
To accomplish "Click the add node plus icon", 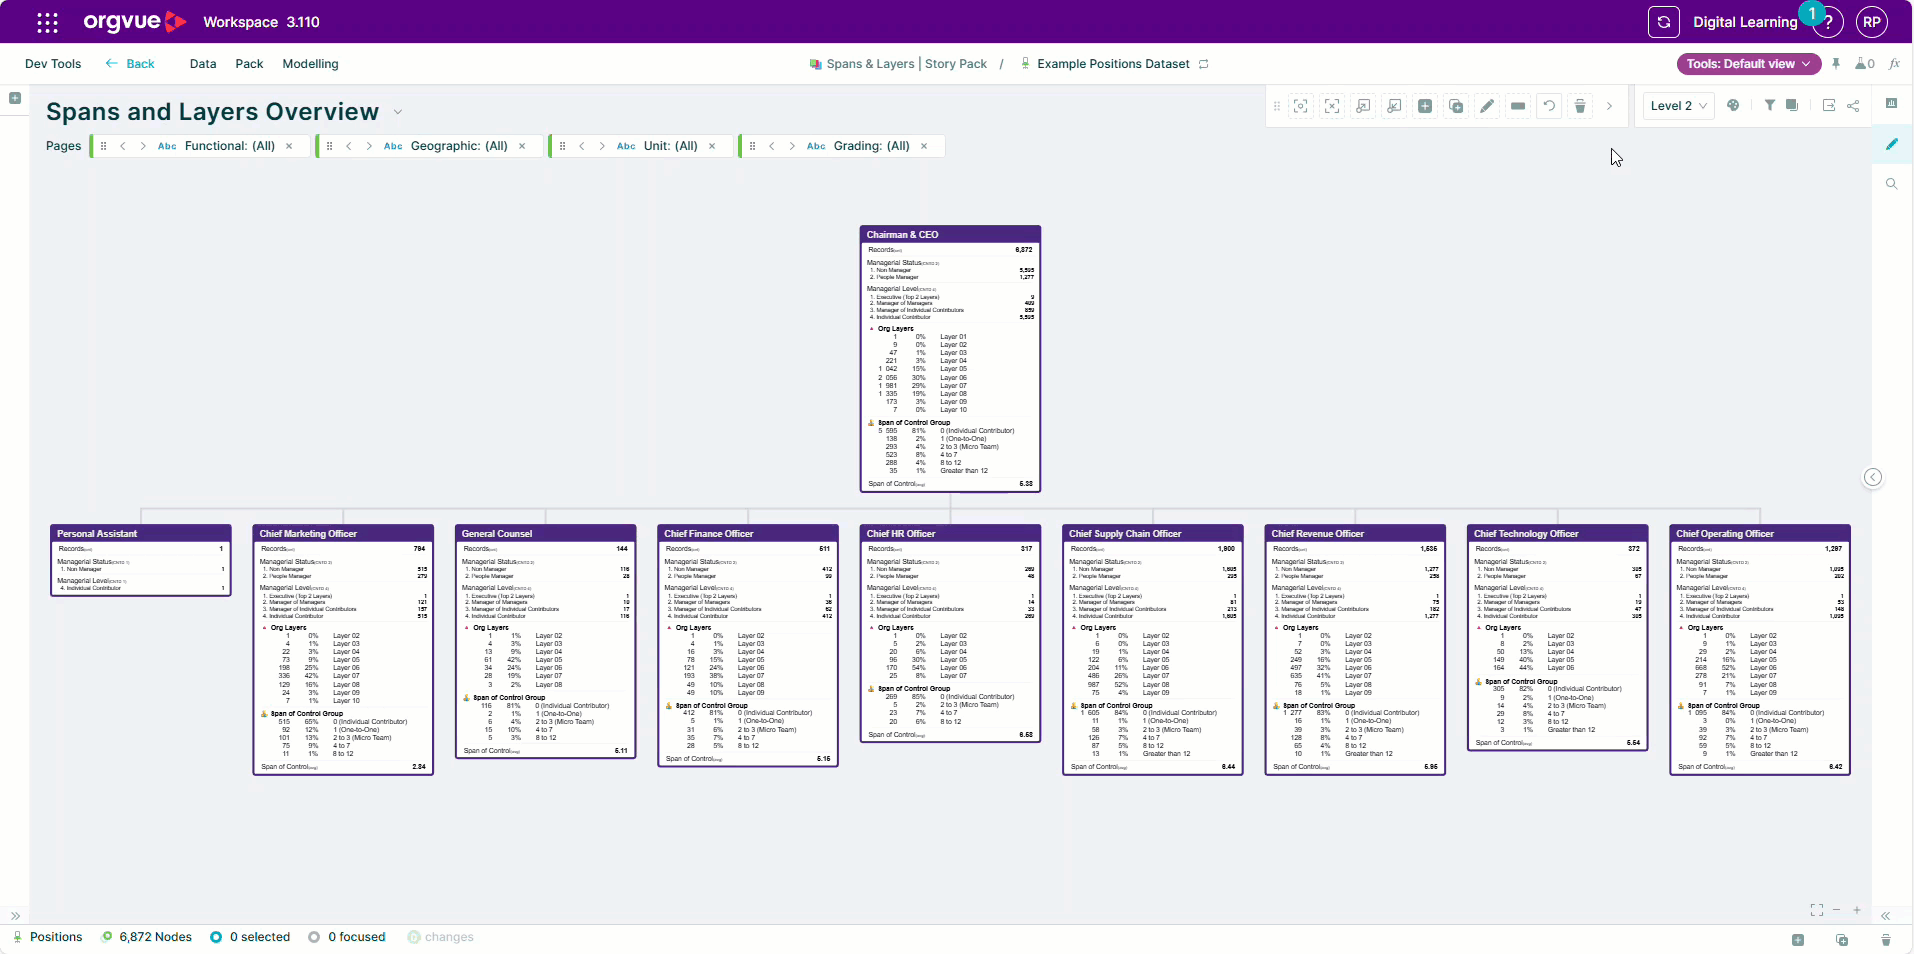I will 1425,105.
